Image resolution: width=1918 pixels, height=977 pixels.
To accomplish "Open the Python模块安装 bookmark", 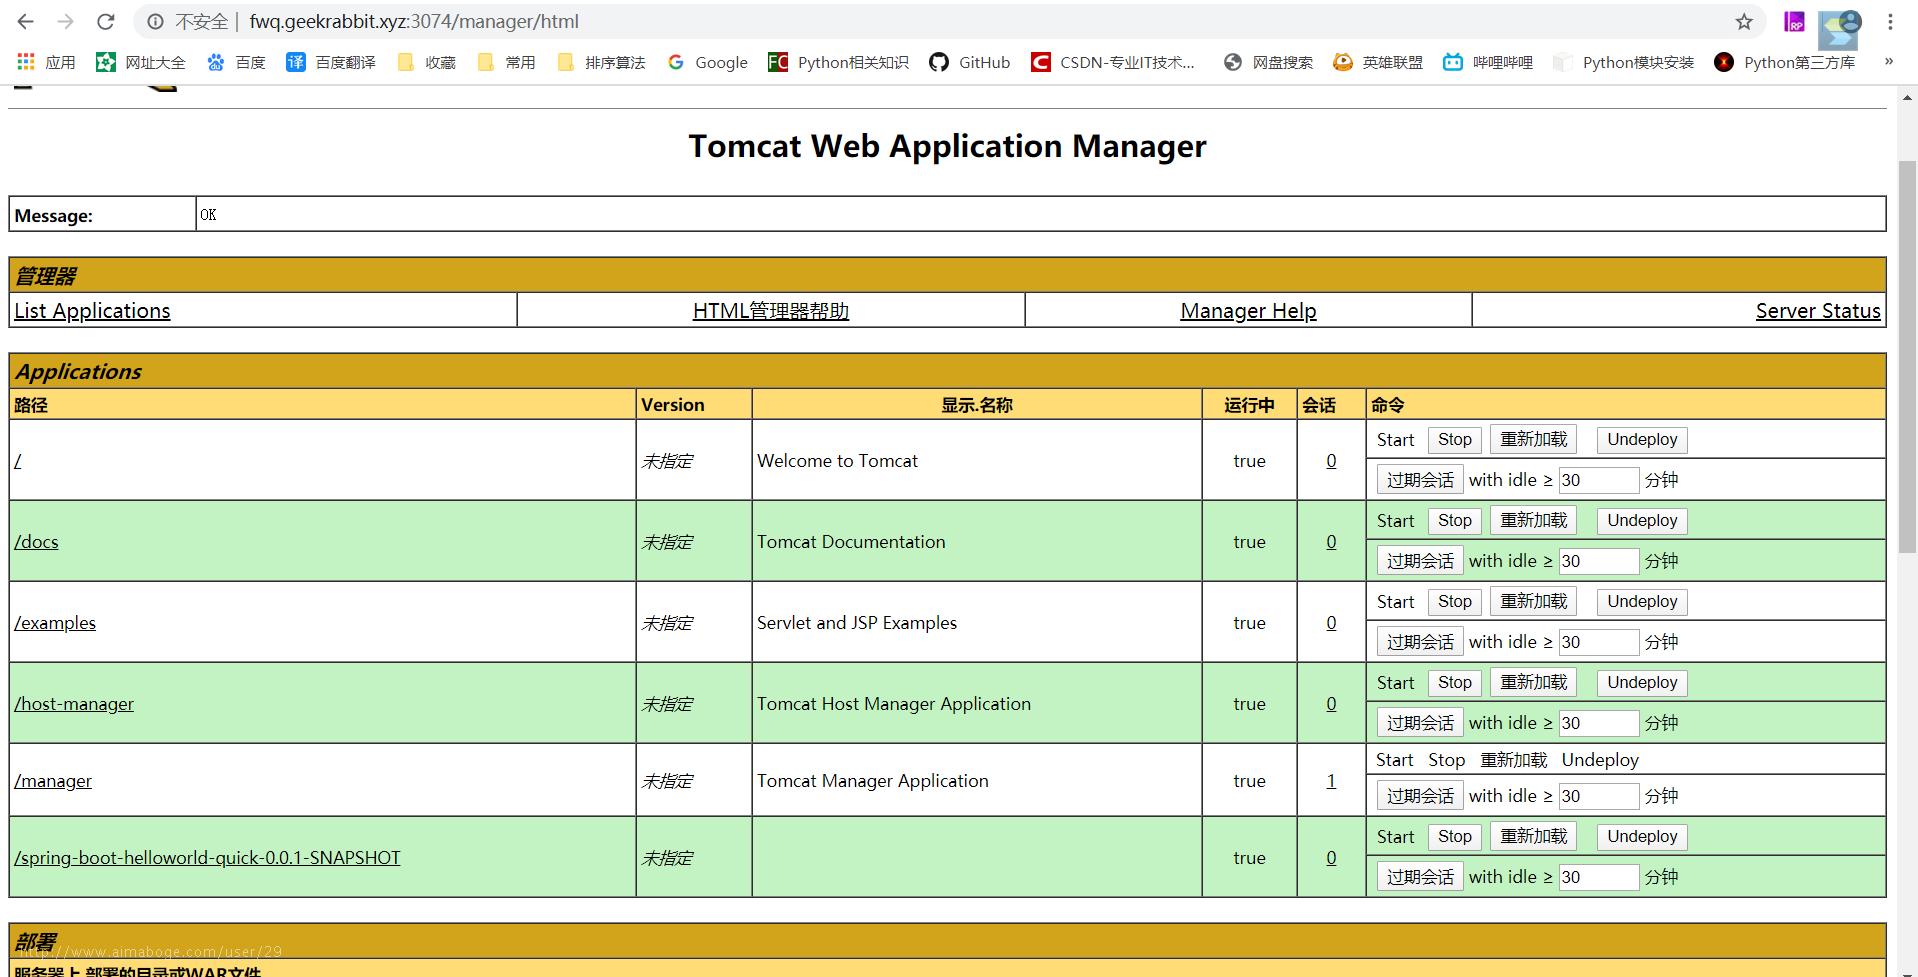I will click(1623, 62).
